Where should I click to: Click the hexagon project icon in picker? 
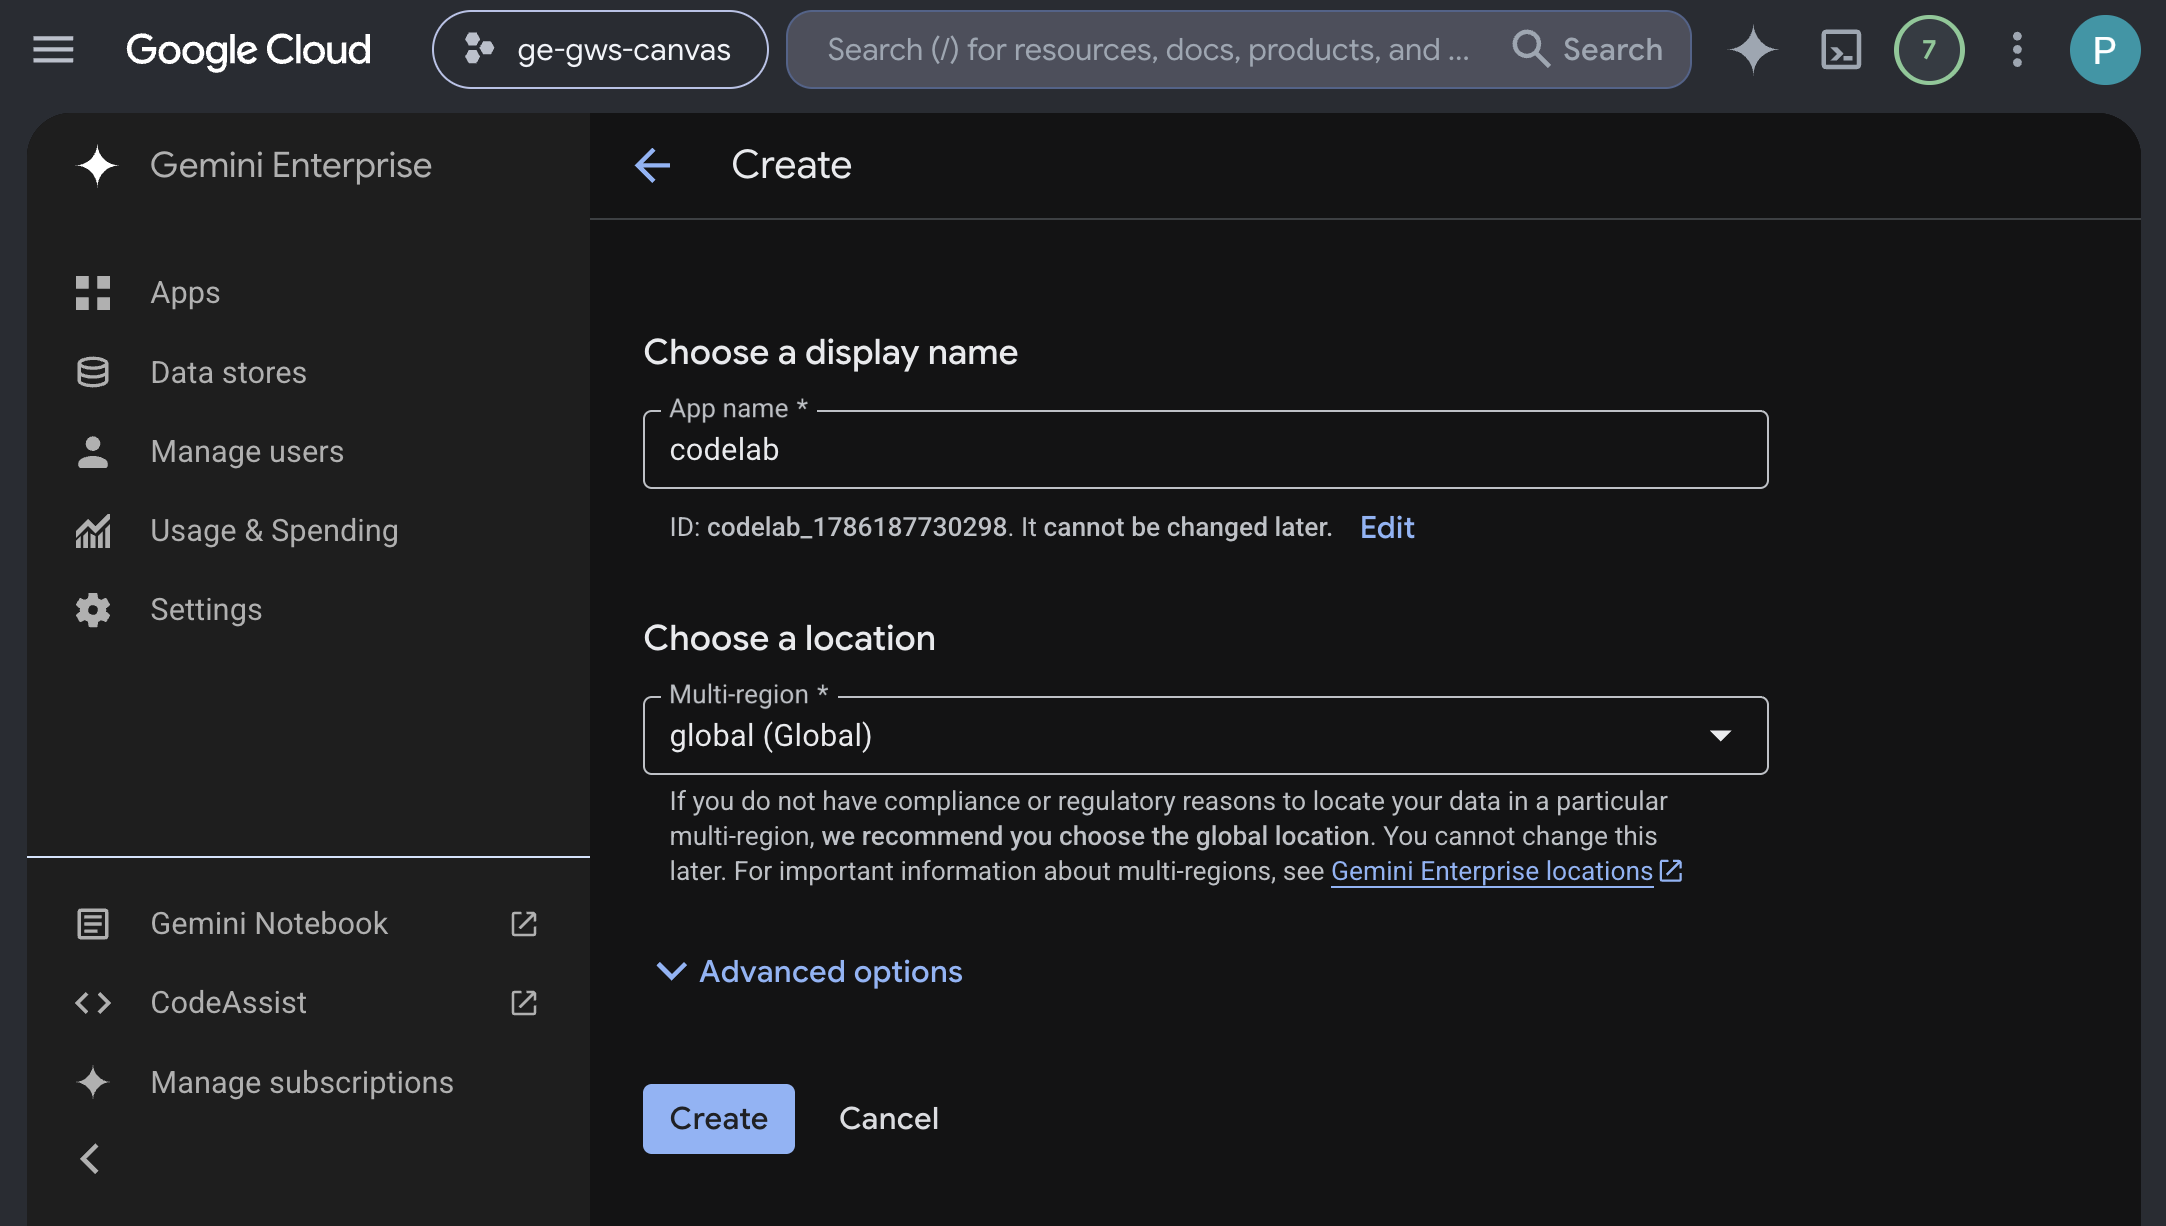pos(479,48)
